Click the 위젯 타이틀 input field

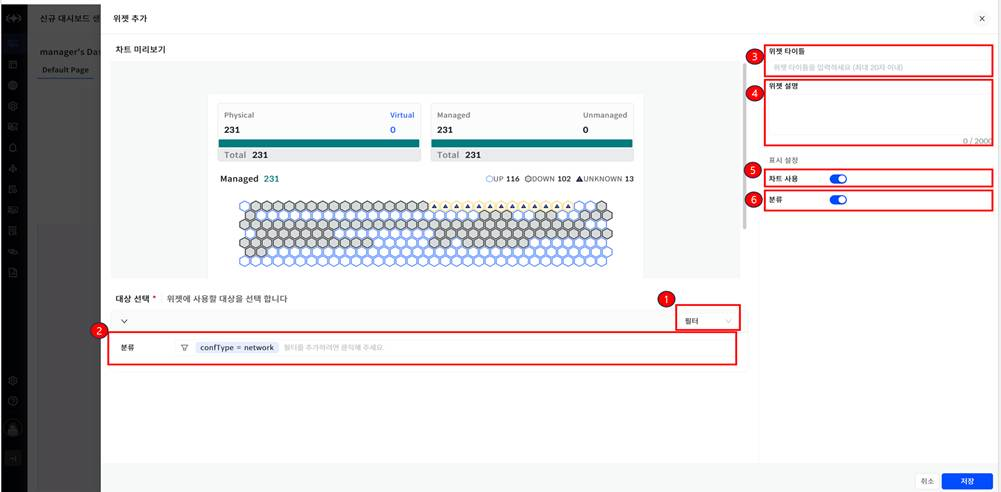(x=877, y=67)
